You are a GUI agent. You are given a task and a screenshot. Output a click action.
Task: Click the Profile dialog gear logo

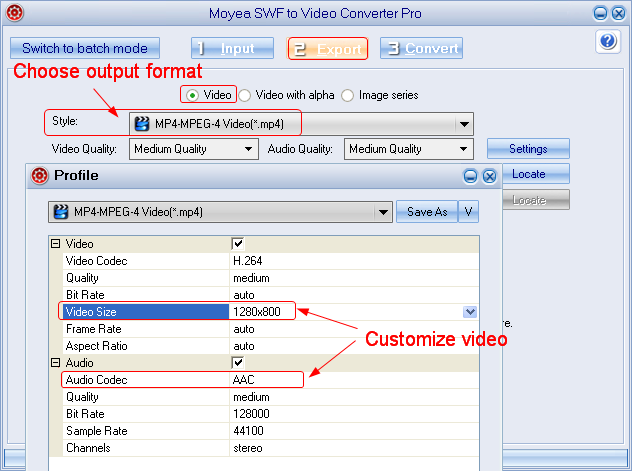40,176
